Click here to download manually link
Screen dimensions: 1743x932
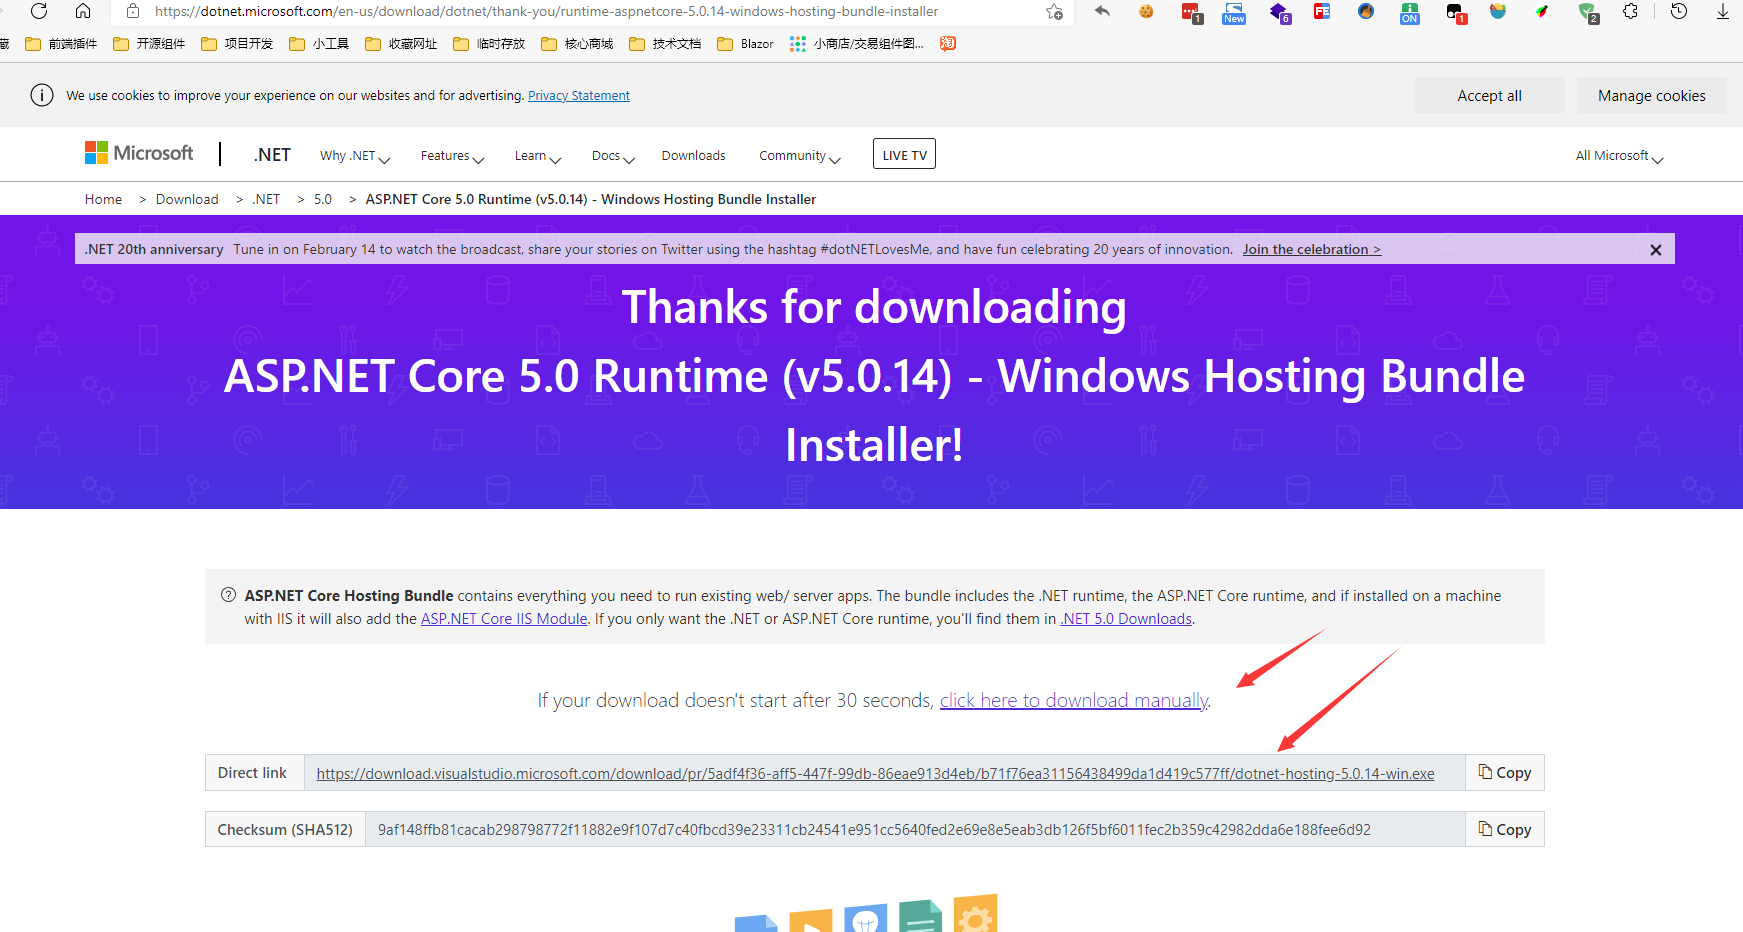pyautogui.click(x=1074, y=701)
